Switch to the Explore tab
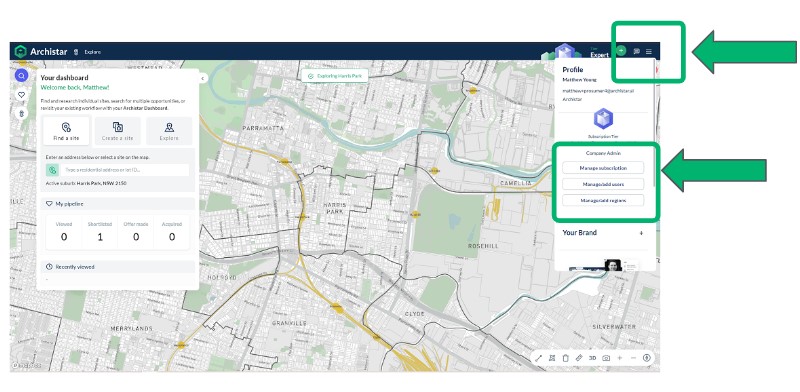Image resolution: width=800 pixels, height=392 pixels. coord(169,131)
